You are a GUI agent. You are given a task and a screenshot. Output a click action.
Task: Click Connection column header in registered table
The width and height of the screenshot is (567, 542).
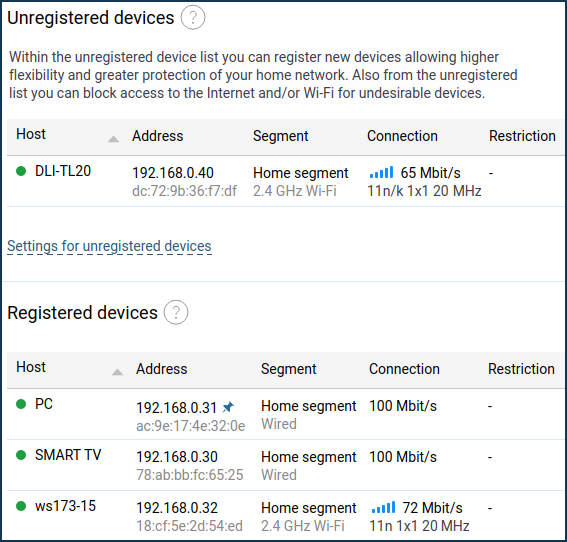click(404, 369)
